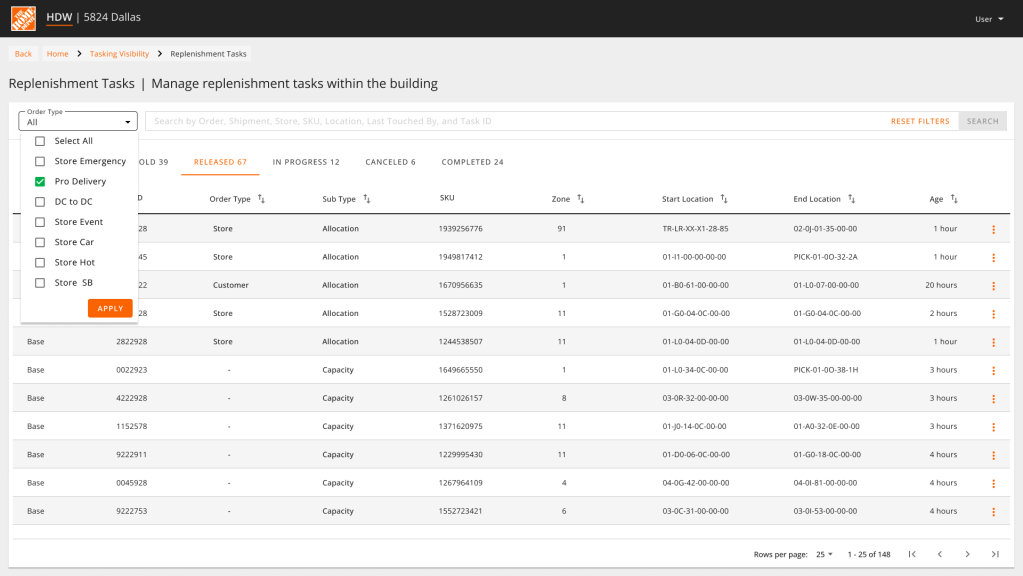Click the Home Depot logo

point(23,18)
